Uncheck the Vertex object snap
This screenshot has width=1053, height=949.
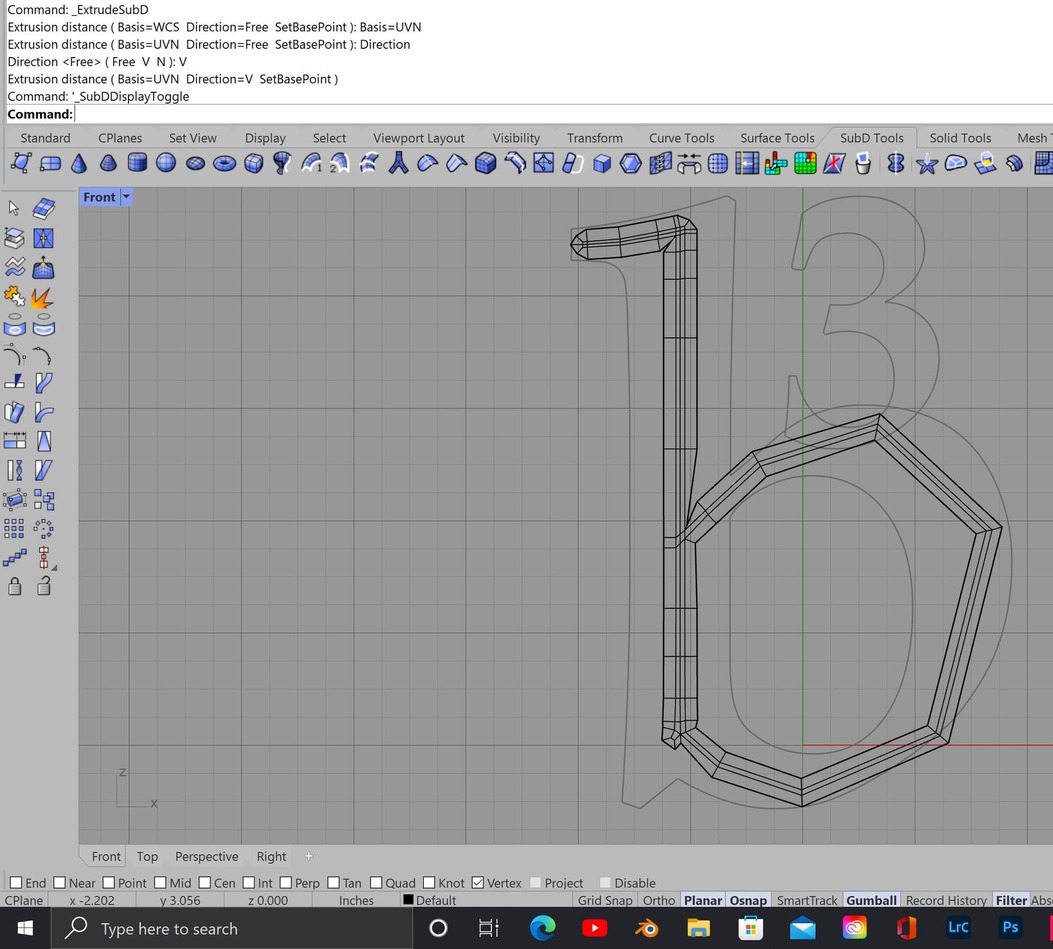(x=478, y=883)
